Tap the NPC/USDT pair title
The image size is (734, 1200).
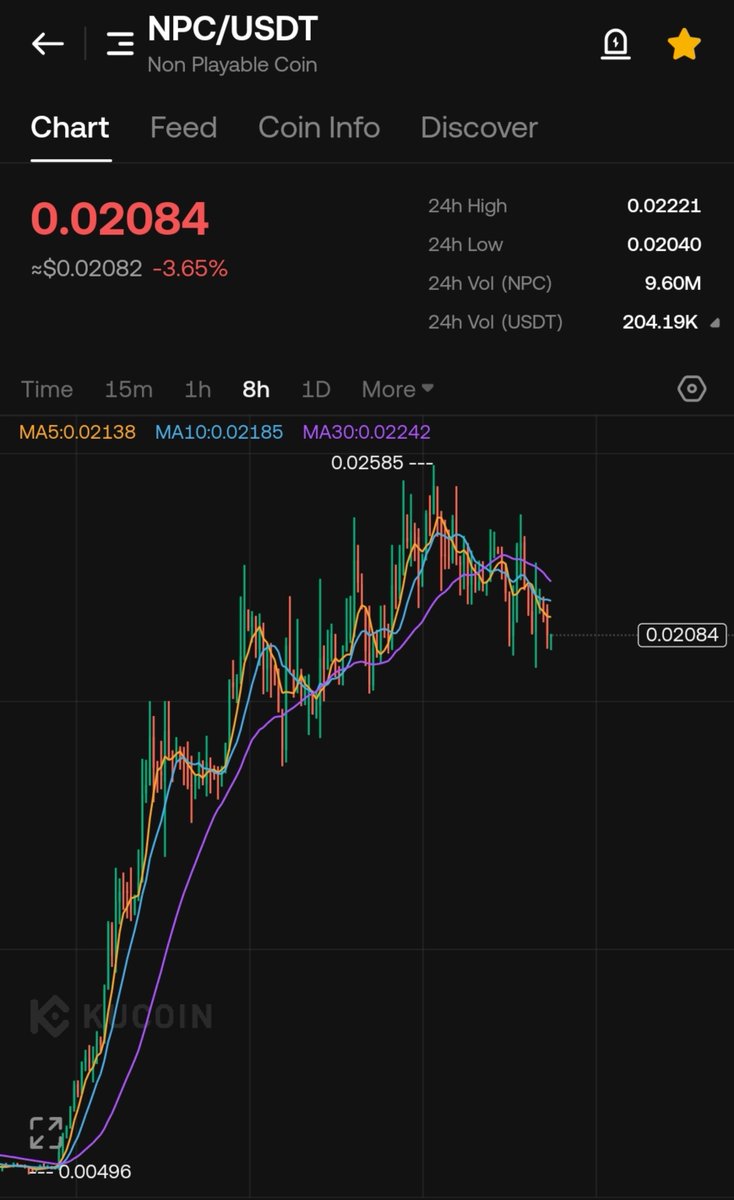232,29
